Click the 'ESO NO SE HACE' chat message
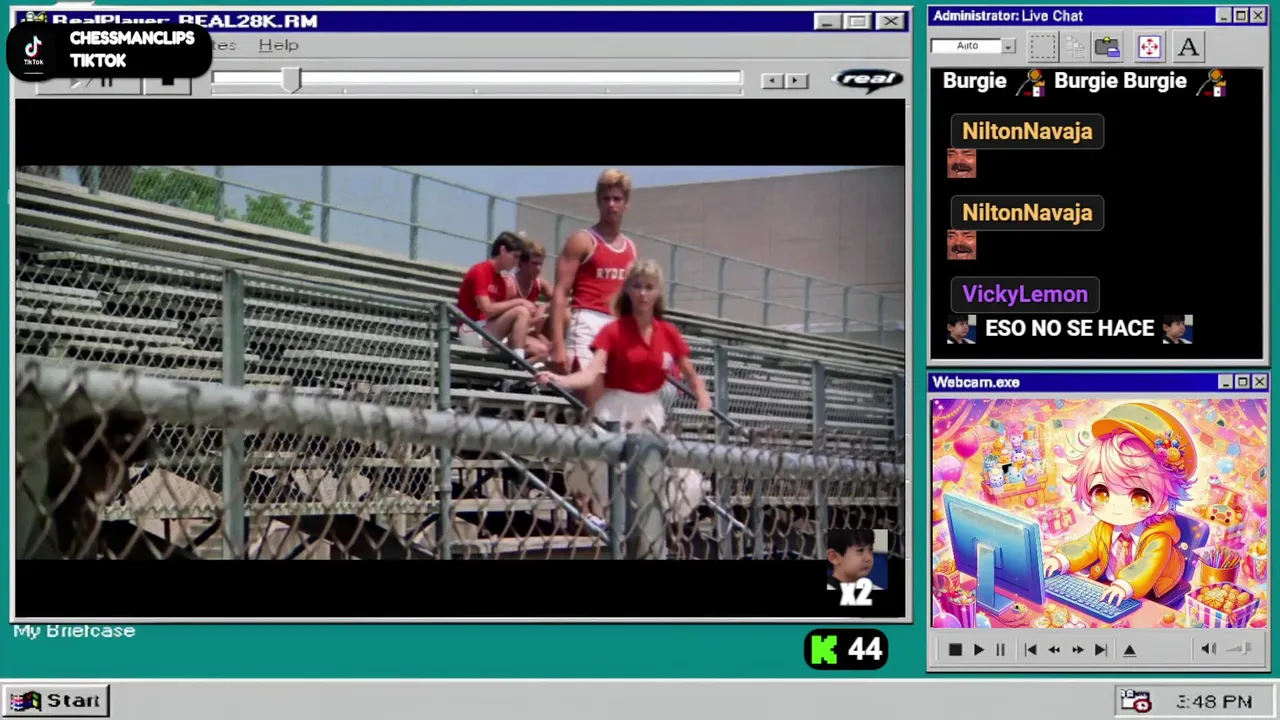 tap(1069, 328)
